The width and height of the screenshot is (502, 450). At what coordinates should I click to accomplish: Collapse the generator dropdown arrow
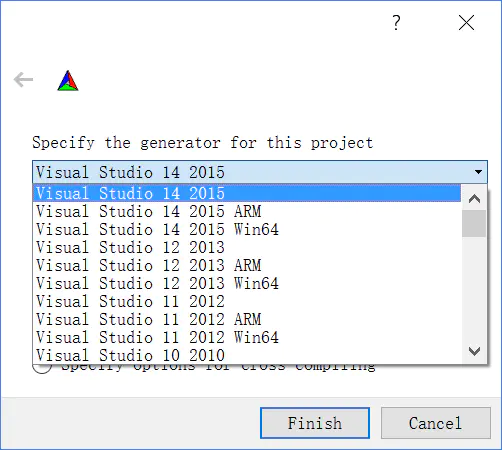pyautogui.click(x=478, y=172)
